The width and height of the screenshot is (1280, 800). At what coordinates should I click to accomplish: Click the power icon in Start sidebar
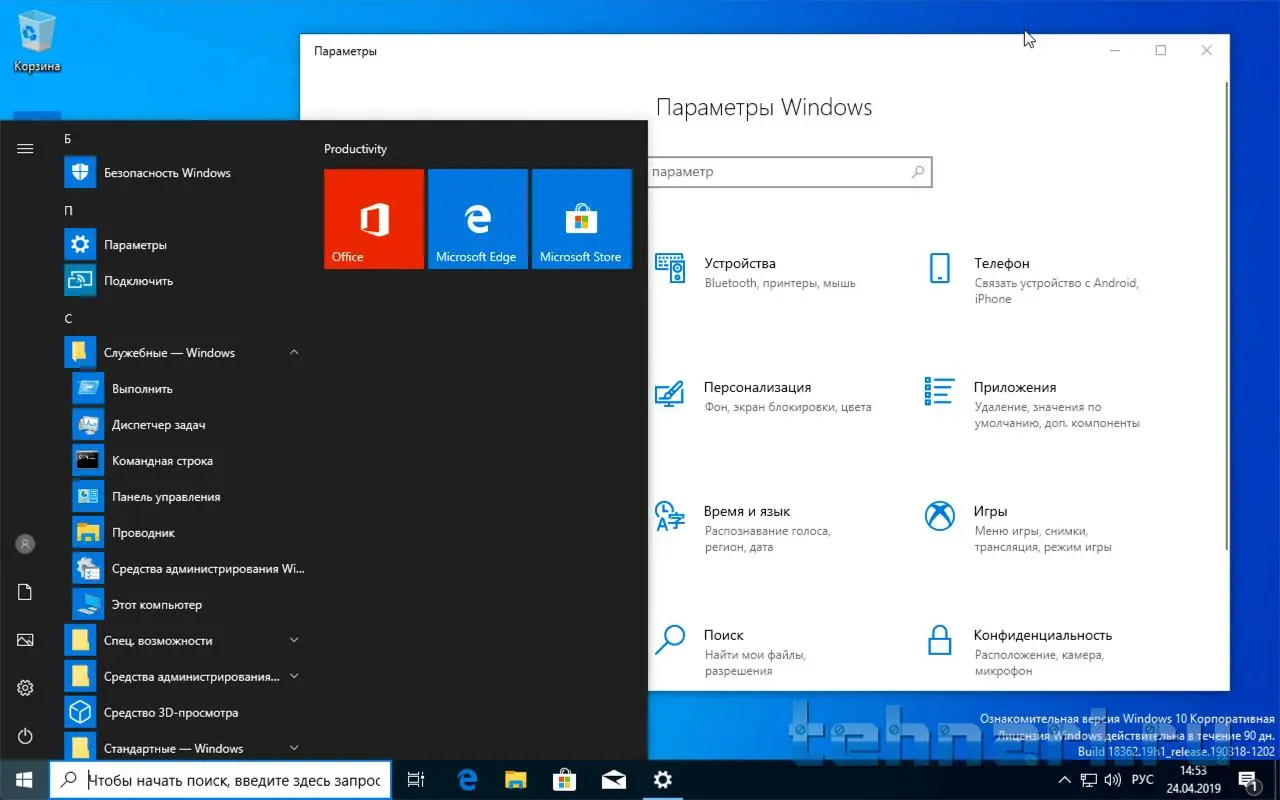[x=25, y=736]
